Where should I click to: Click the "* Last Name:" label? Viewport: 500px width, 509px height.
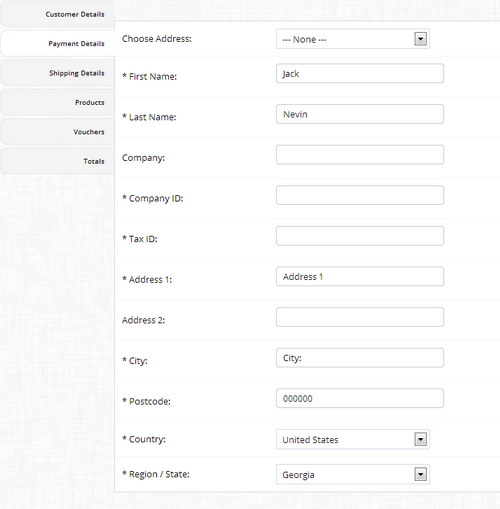(149, 117)
